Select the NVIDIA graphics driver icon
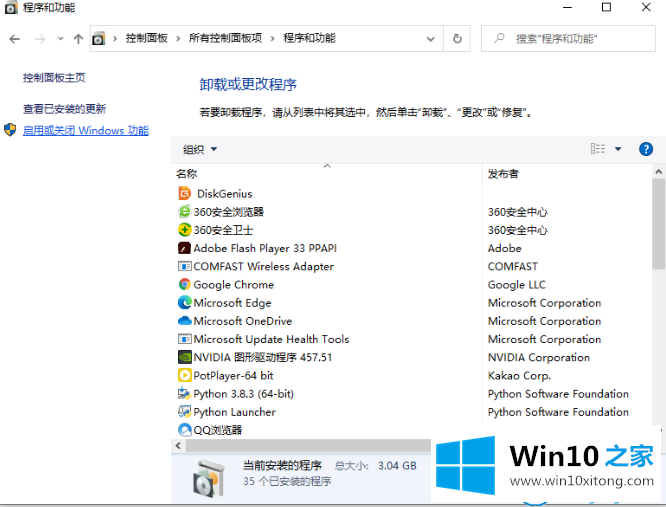Image resolution: width=666 pixels, height=507 pixels. pyautogui.click(x=184, y=357)
